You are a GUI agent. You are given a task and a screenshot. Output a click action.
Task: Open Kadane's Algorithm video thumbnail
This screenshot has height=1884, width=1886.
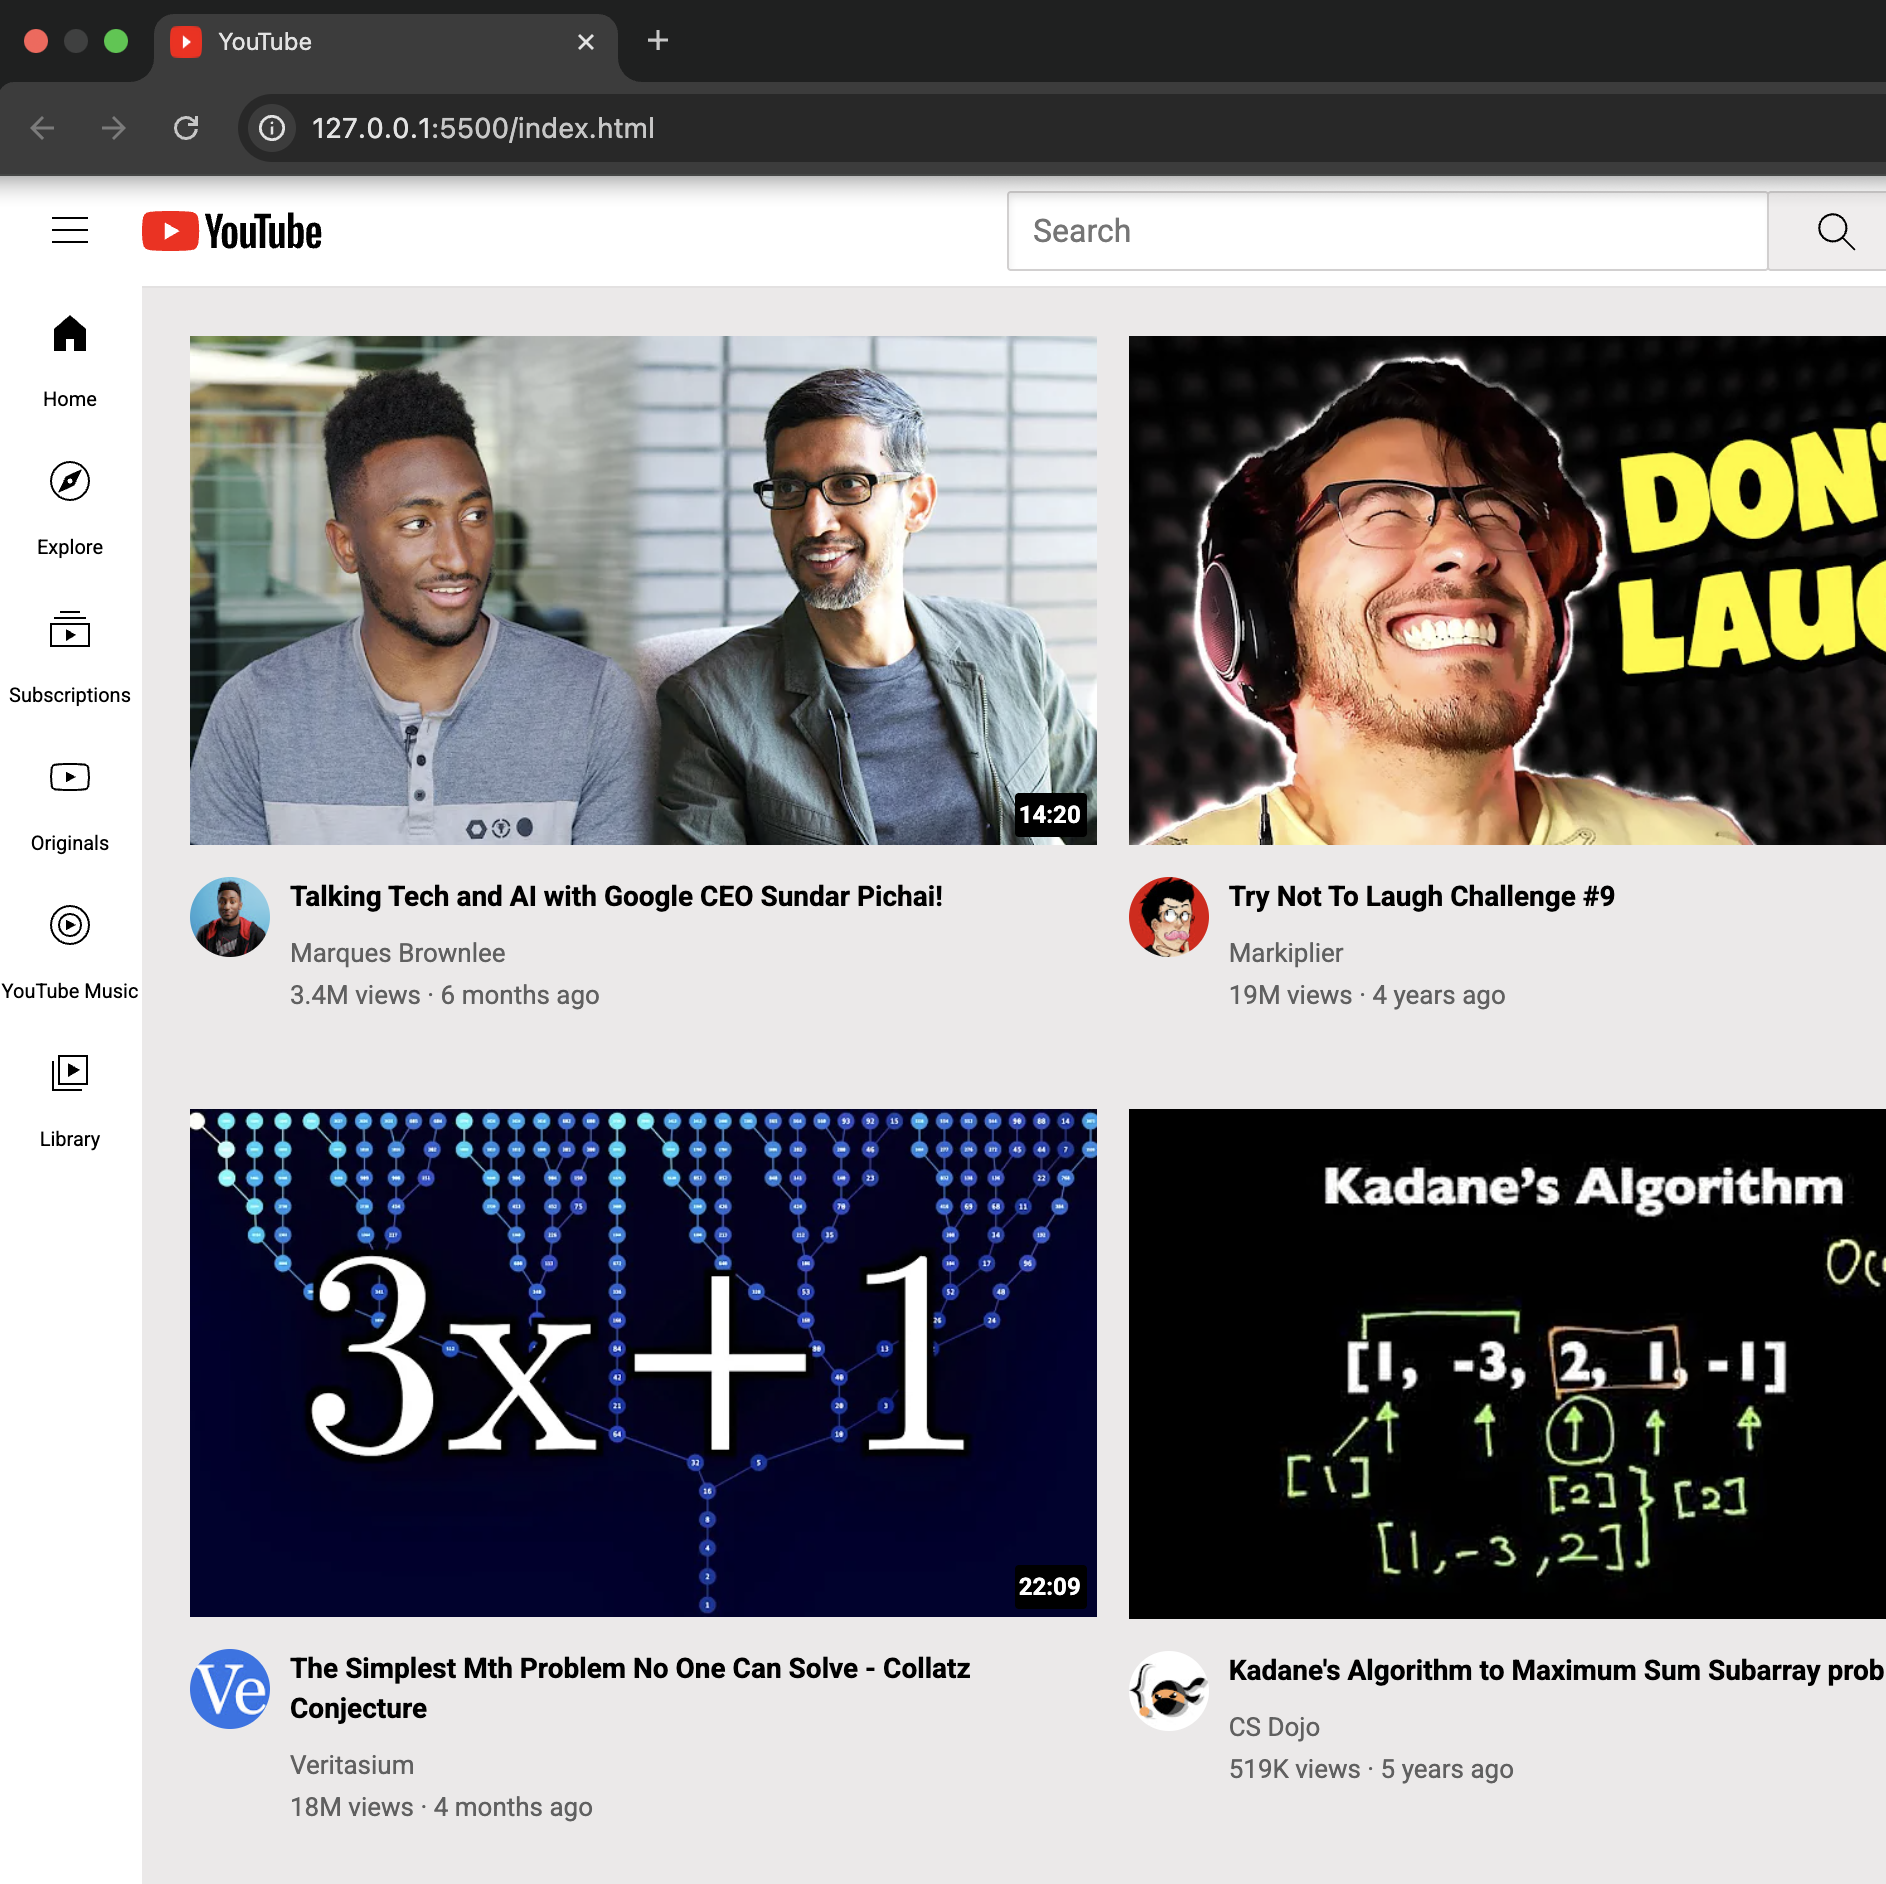point(1507,1363)
